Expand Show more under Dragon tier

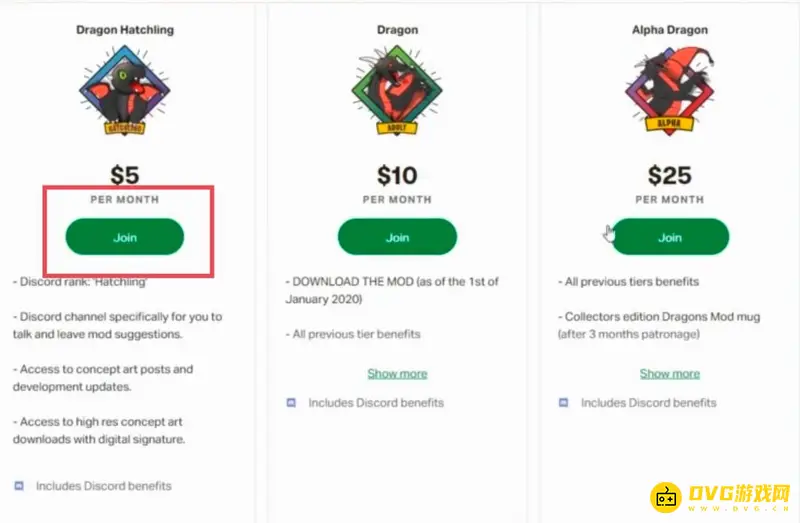tap(397, 373)
